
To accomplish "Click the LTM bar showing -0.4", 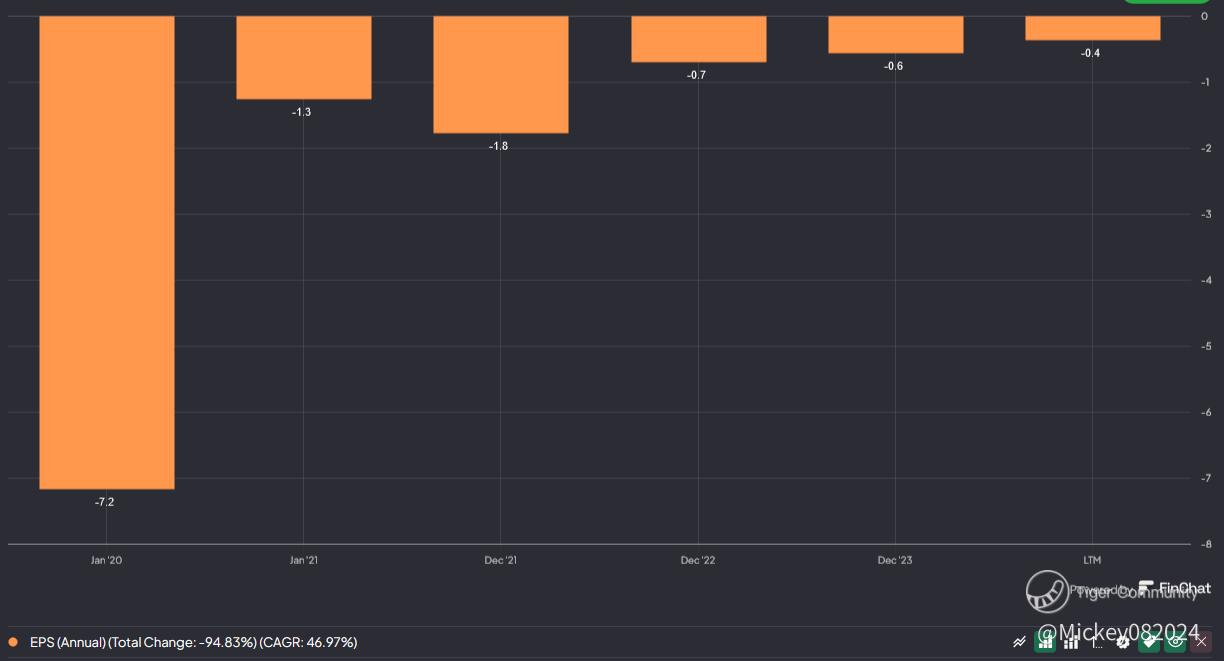I will tap(1092, 28).
